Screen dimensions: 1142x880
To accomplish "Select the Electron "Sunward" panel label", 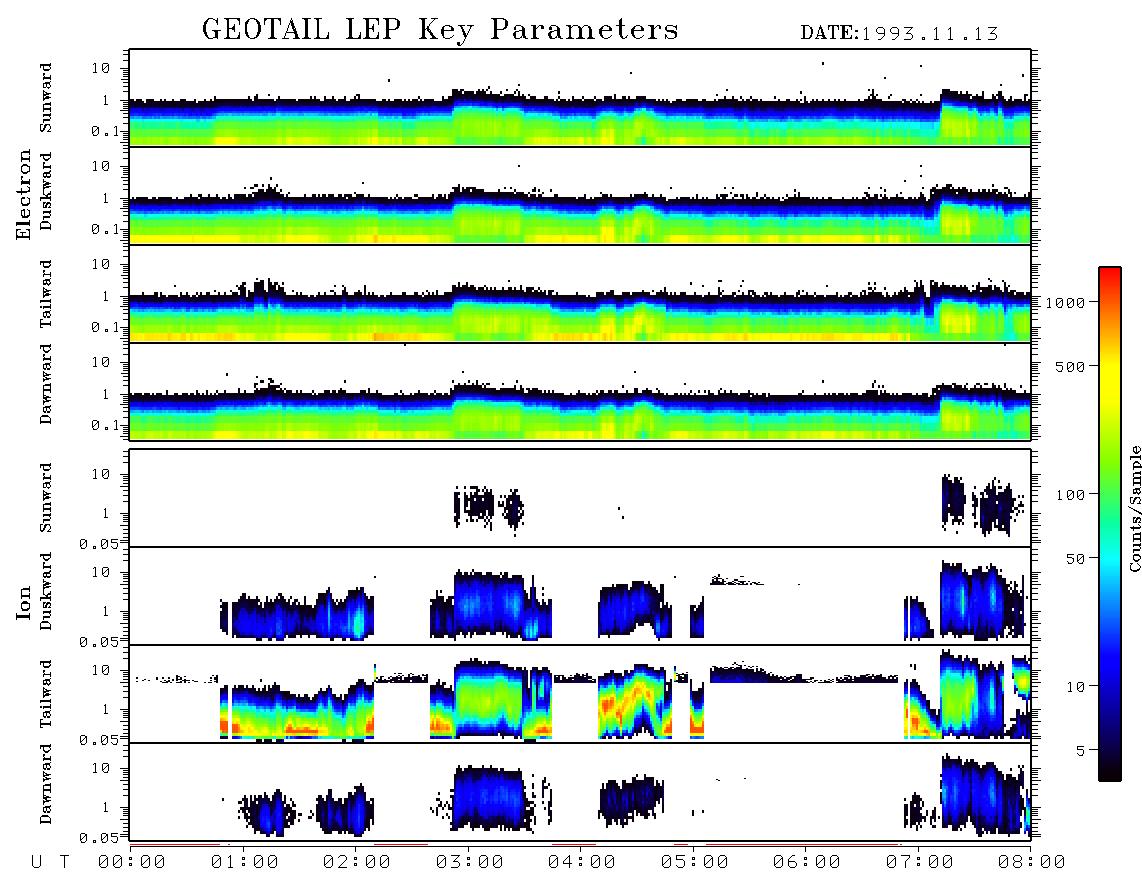I will (x=46, y=98).
